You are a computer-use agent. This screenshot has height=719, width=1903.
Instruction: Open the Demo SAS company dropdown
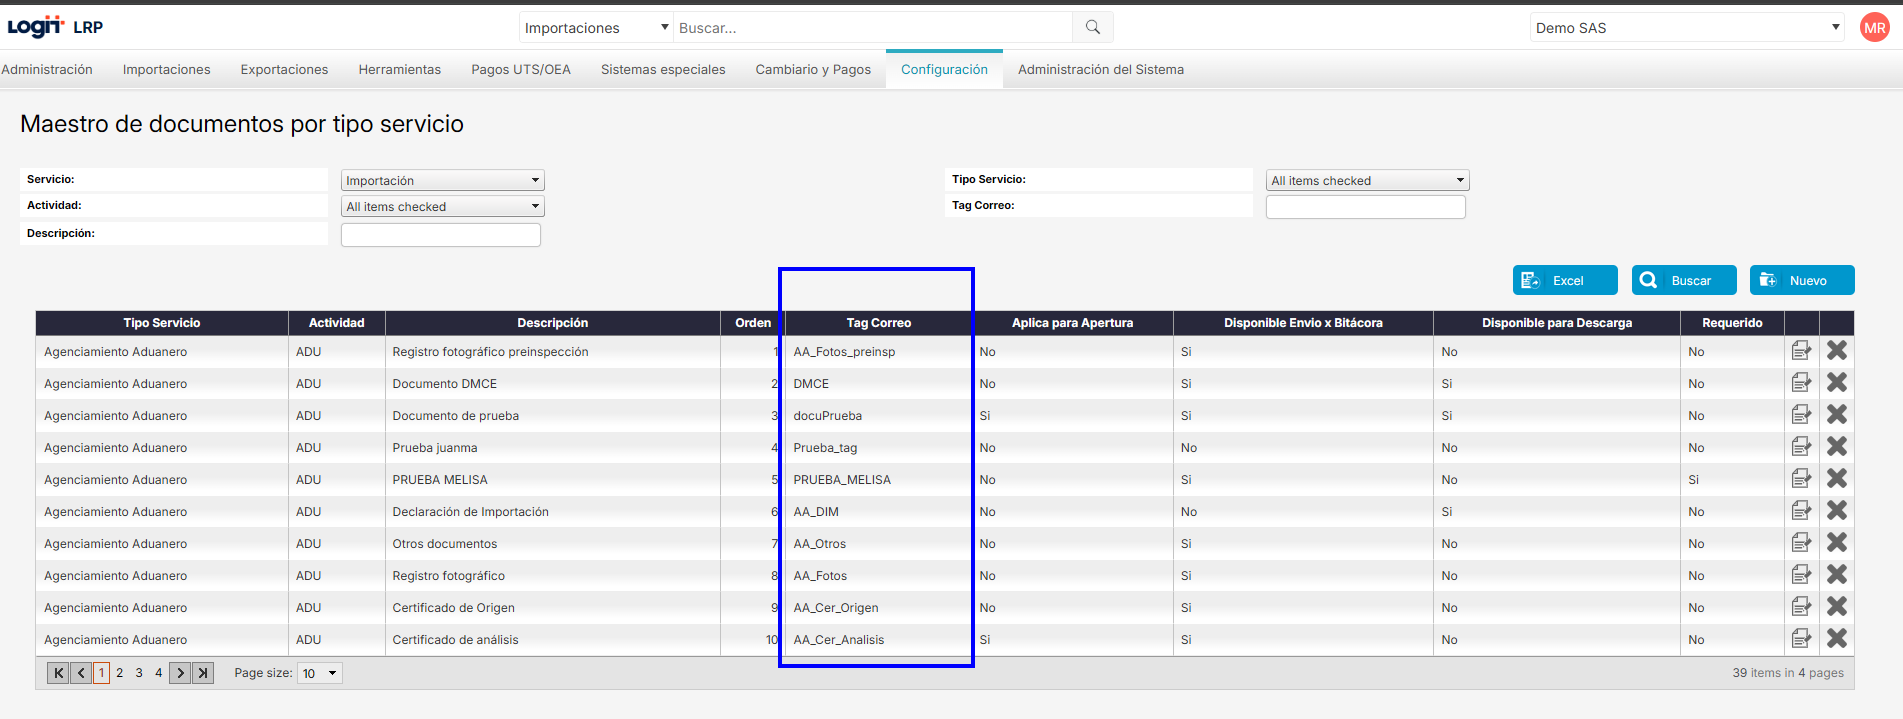click(1687, 28)
